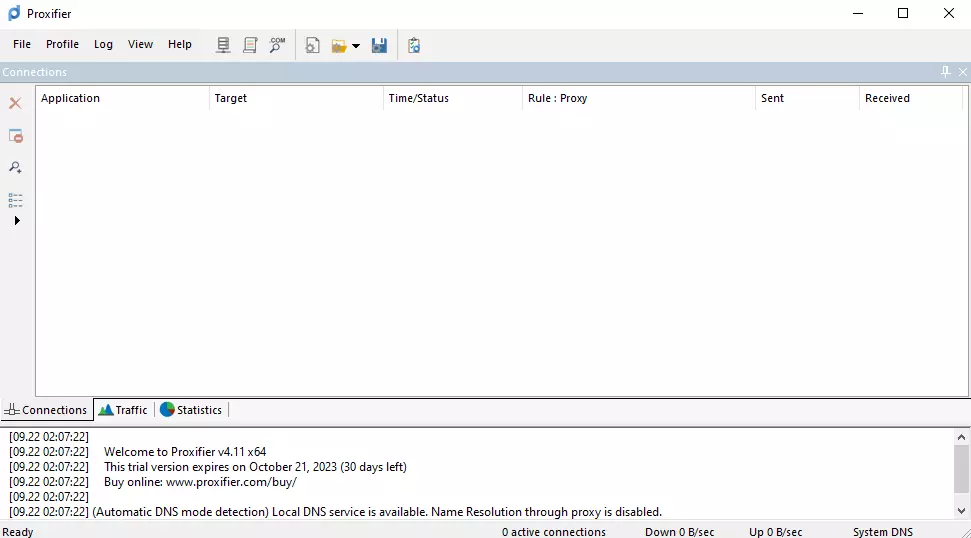971x538 pixels.
Task: Sort by Rule : Proxy column header
Action: [x=639, y=98]
